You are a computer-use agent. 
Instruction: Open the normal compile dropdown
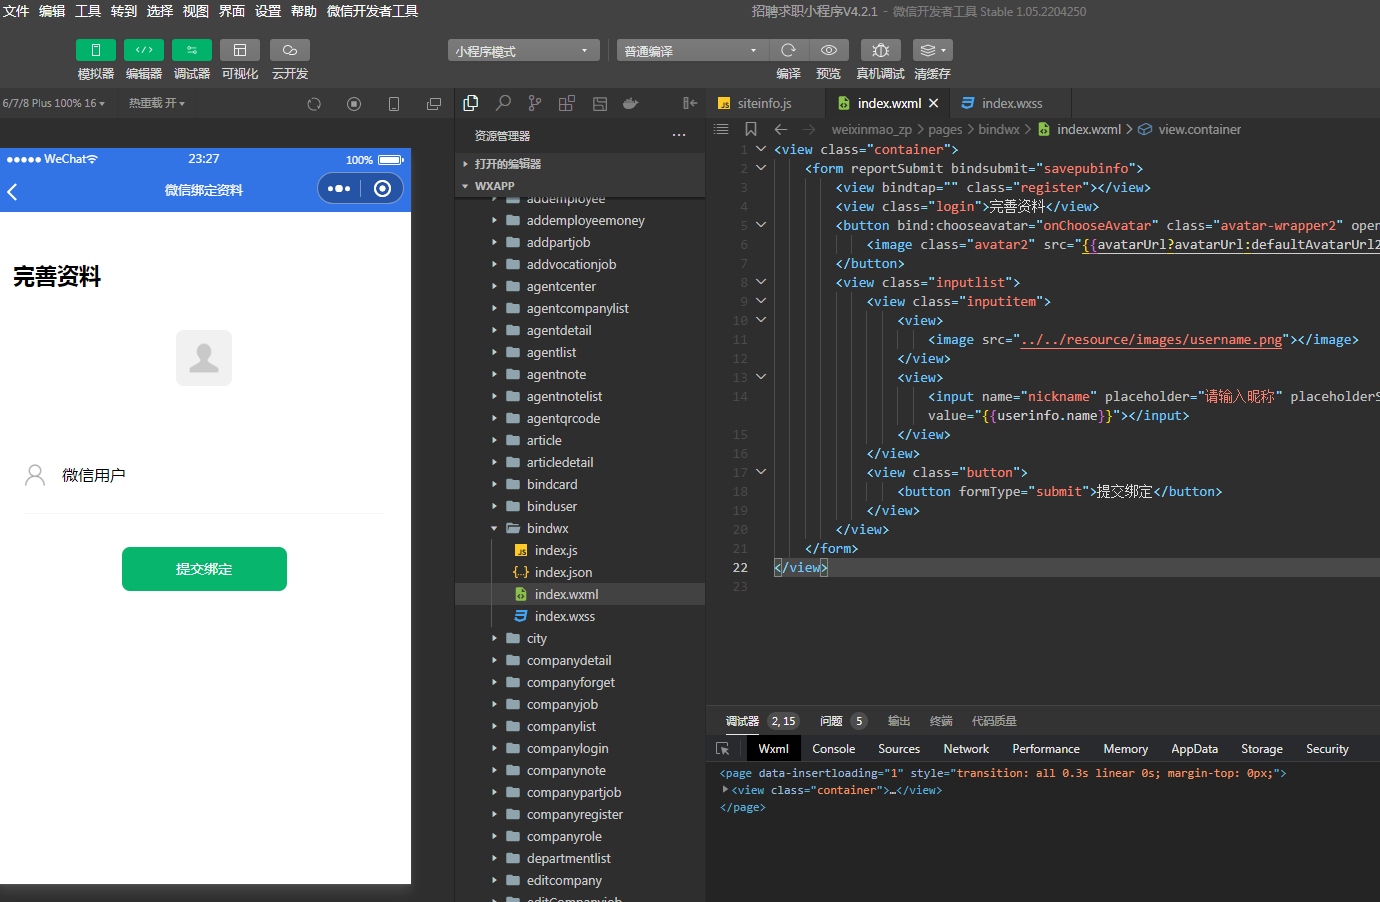tap(692, 50)
